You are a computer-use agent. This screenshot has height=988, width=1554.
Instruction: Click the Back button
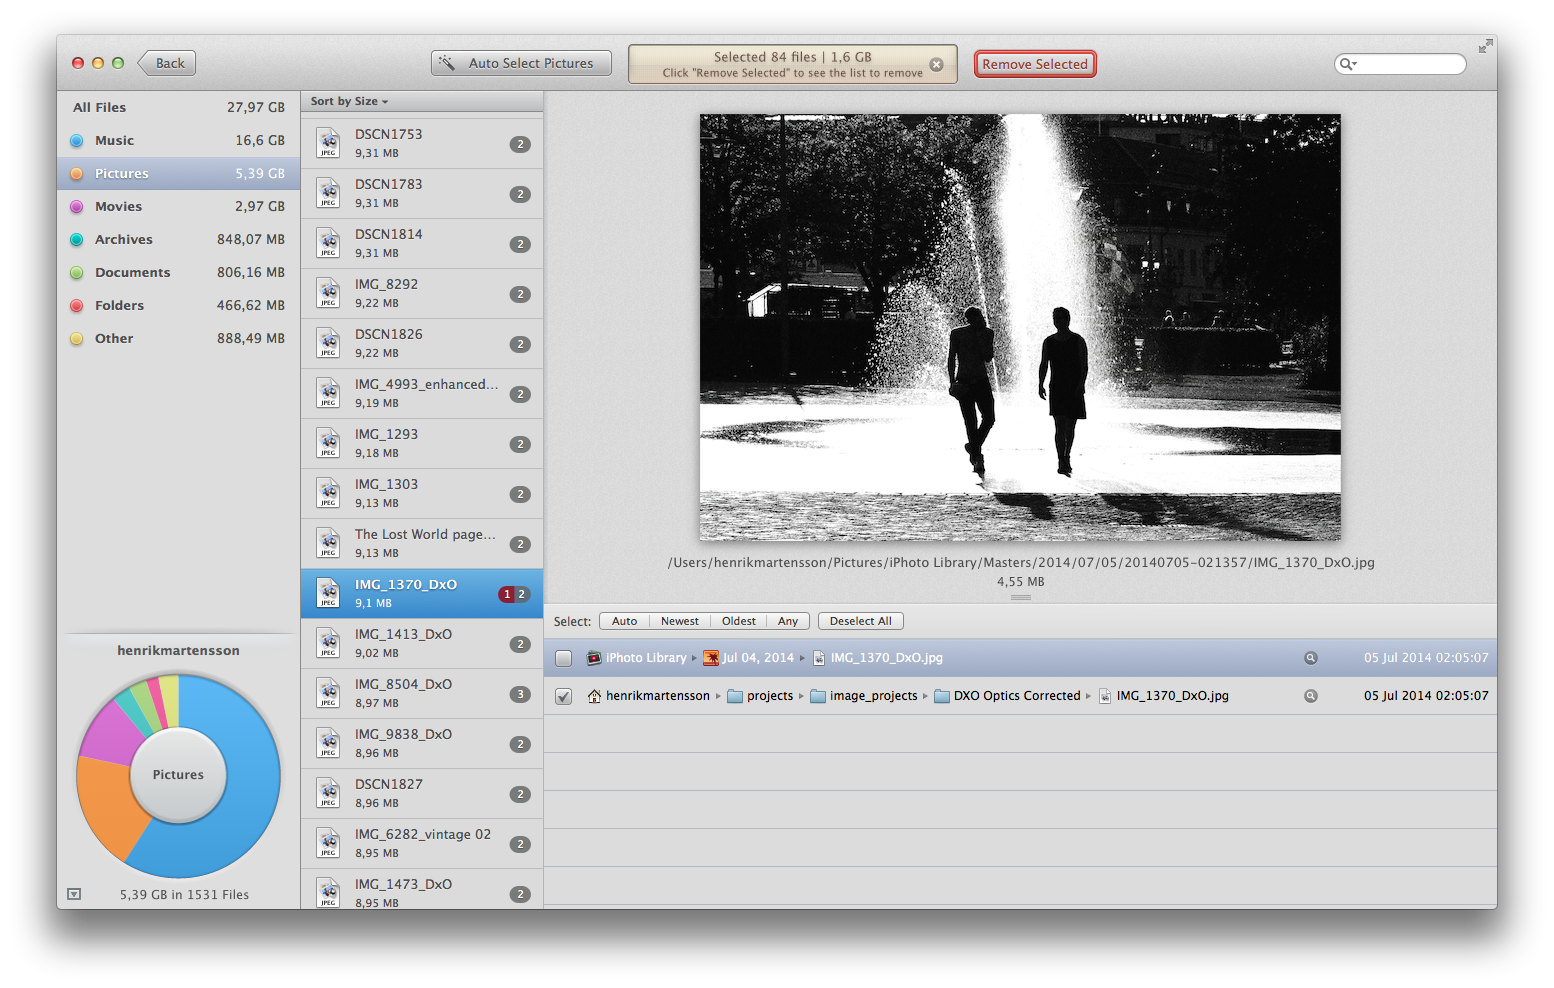167,63
